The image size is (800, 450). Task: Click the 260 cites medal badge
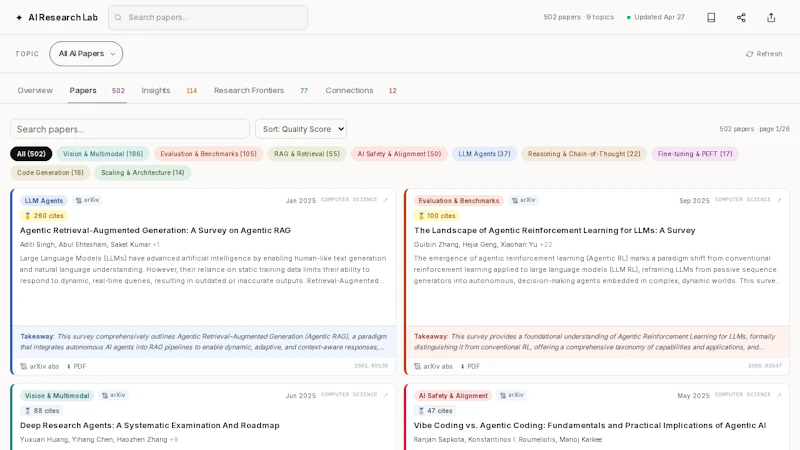[x=44, y=216]
